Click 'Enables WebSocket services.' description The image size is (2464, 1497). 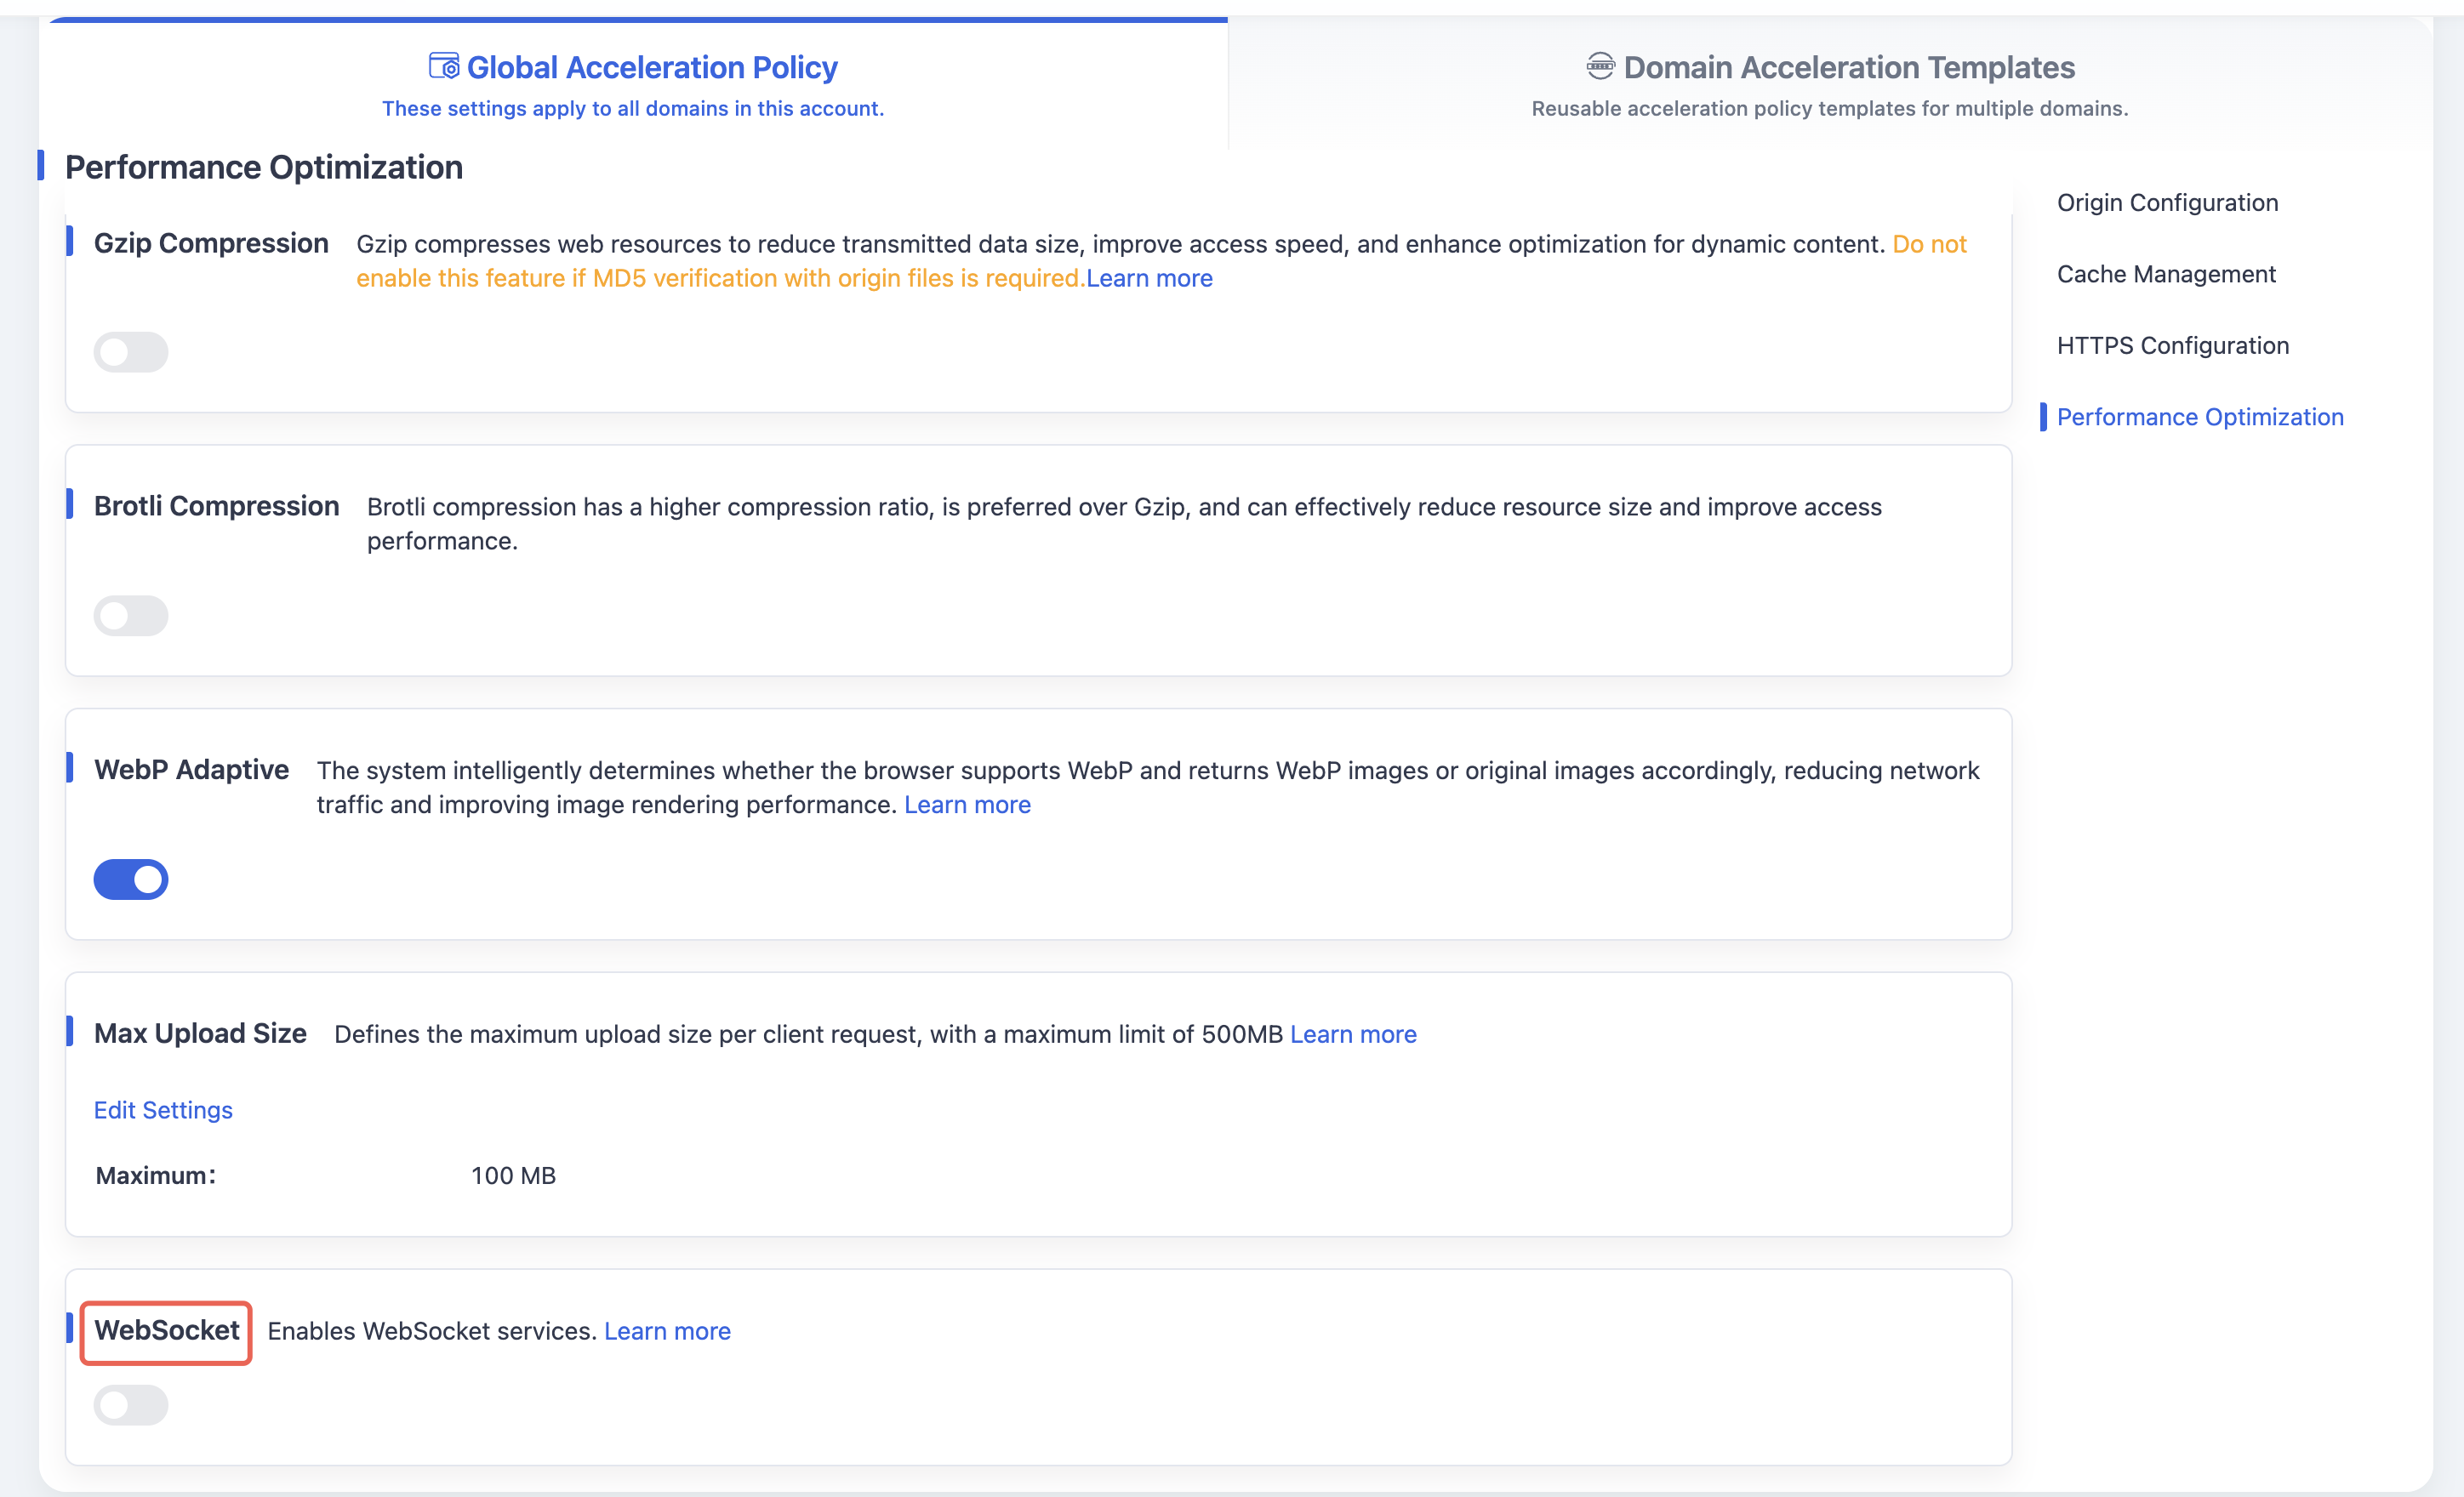tap(432, 1331)
